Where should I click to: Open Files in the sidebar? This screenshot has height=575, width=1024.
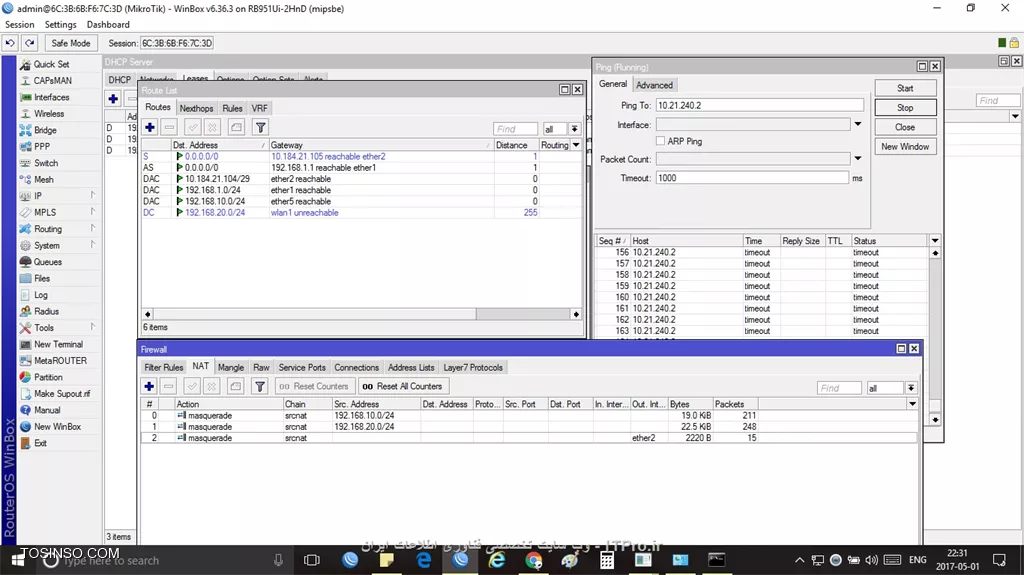(x=42, y=278)
